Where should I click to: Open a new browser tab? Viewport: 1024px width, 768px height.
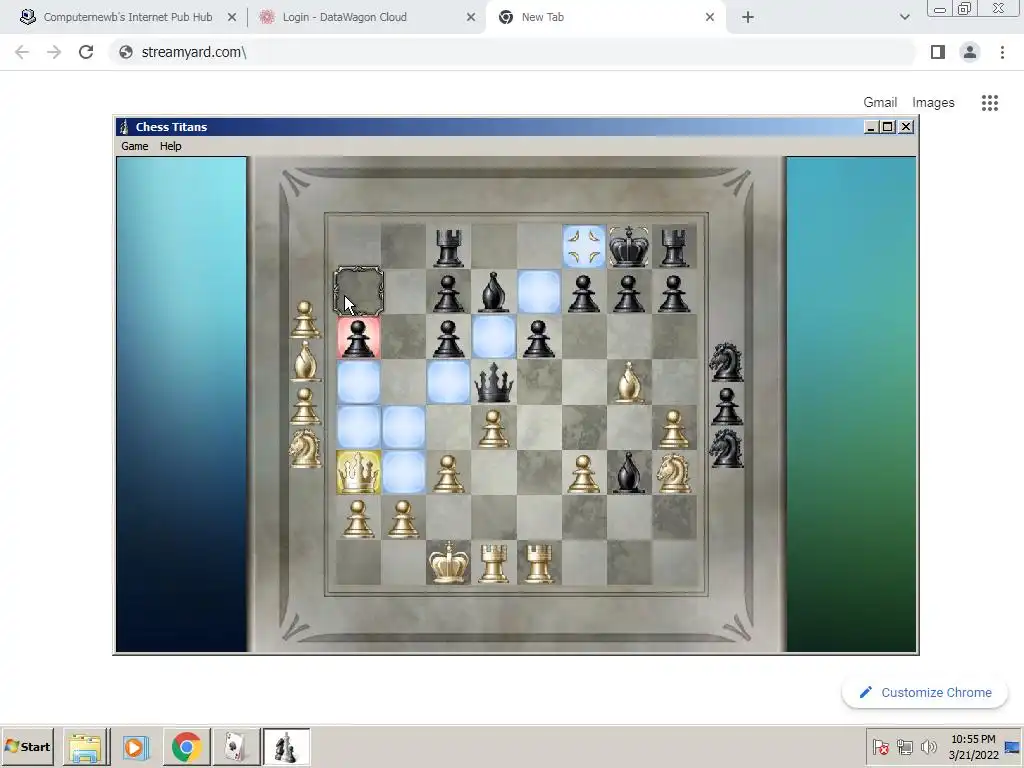[748, 17]
